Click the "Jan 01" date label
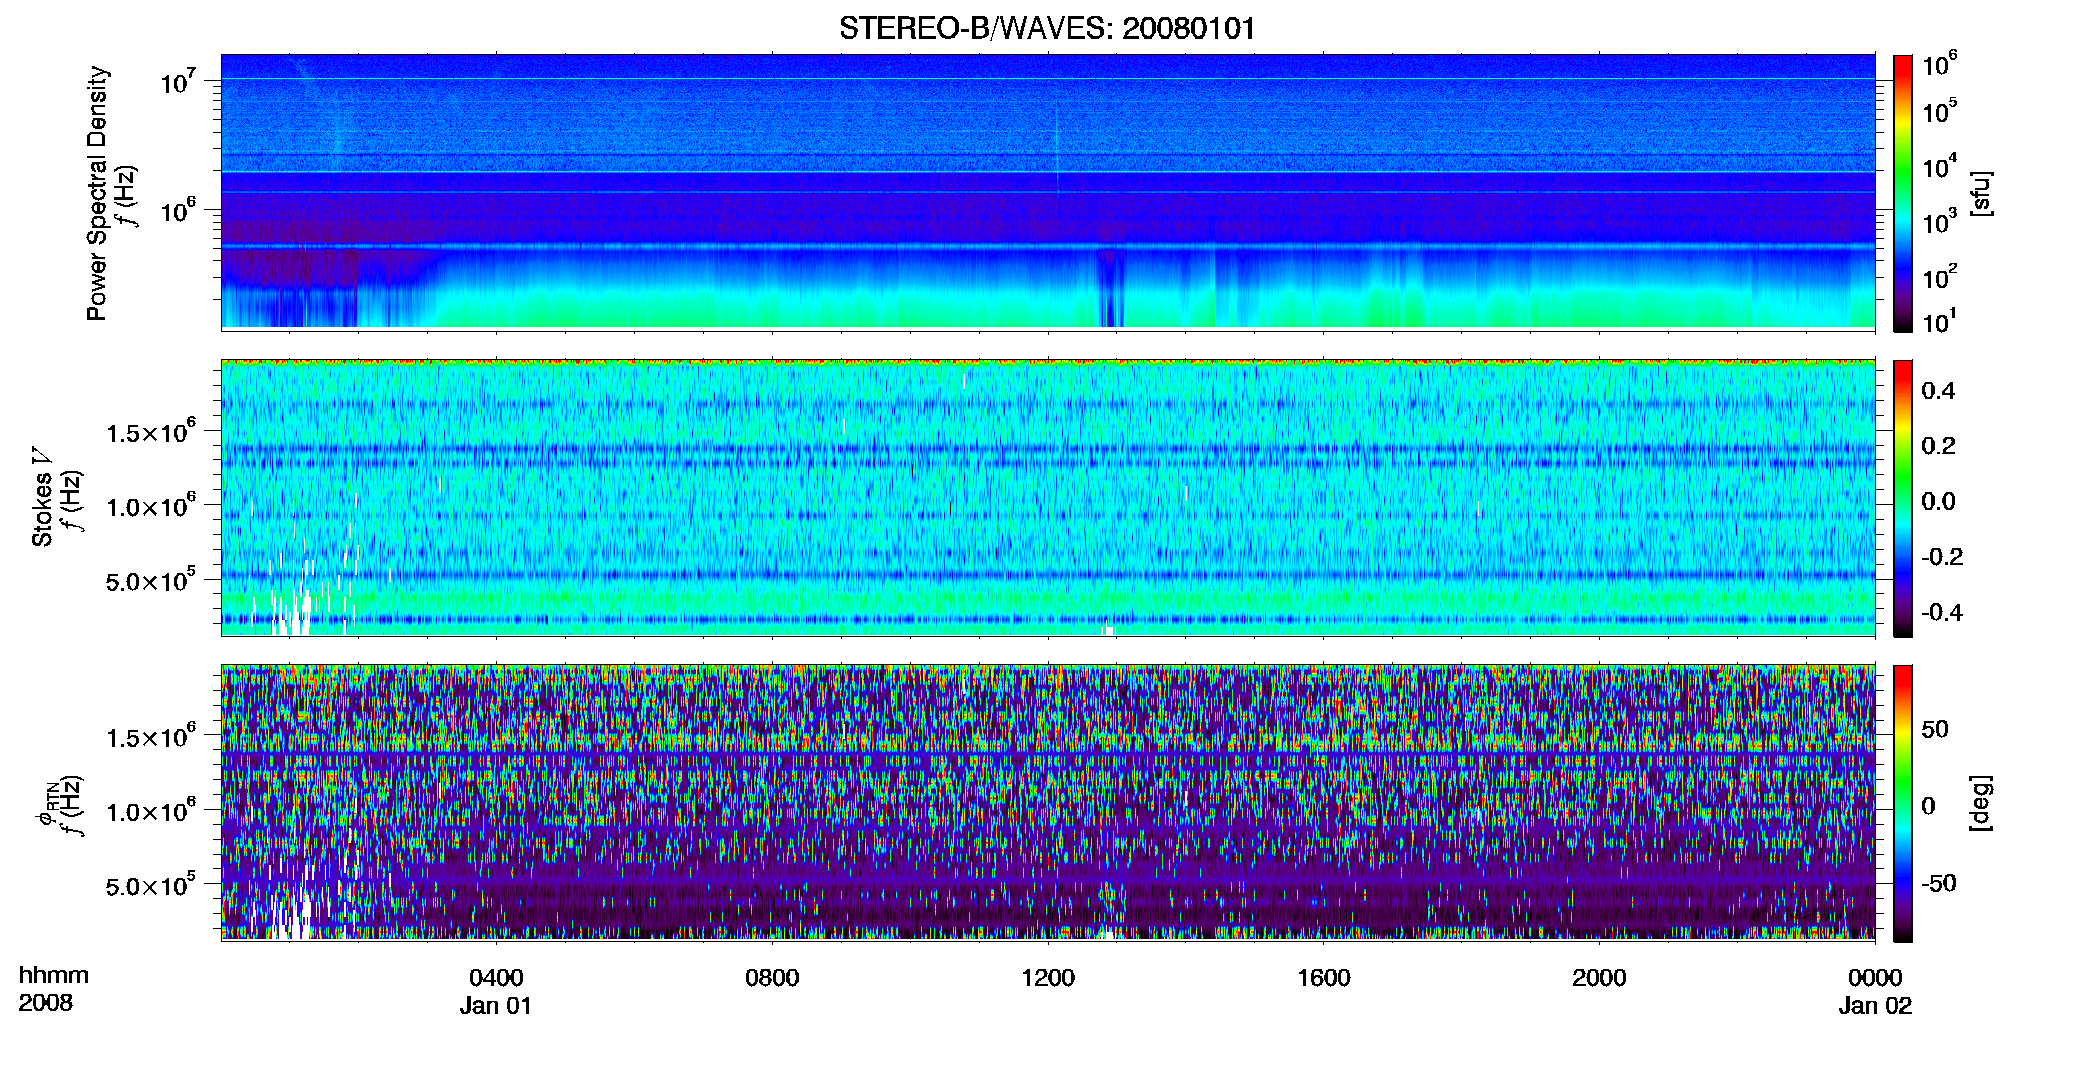 [x=496, y=1006]
